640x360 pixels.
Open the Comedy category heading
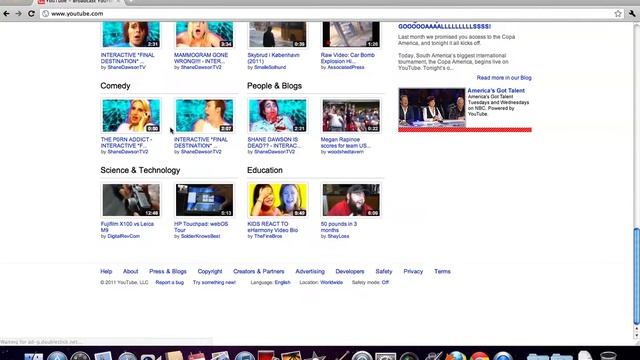(115, 86)
